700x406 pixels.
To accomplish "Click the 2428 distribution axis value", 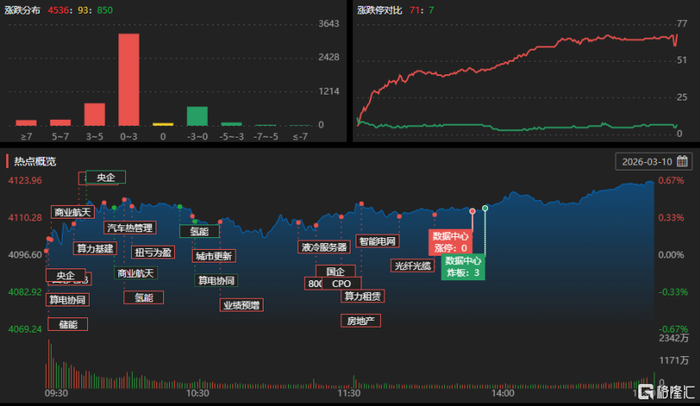I will pos(329,57).
